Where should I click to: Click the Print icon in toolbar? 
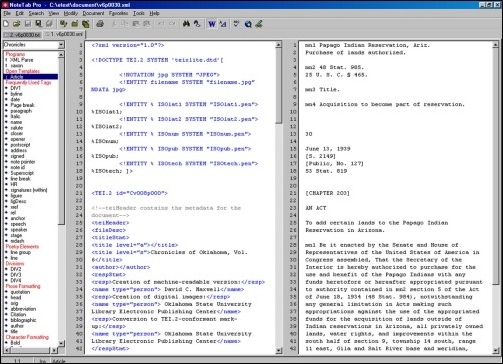pos(100,24)
